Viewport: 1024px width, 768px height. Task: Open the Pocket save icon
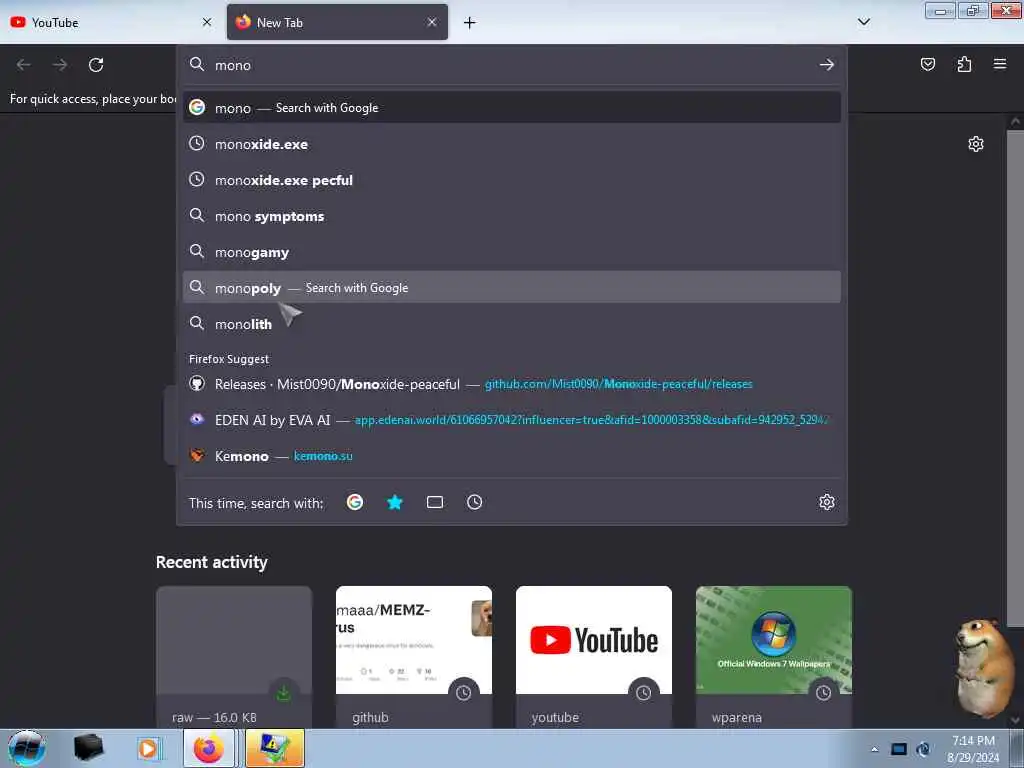[927, 64]
